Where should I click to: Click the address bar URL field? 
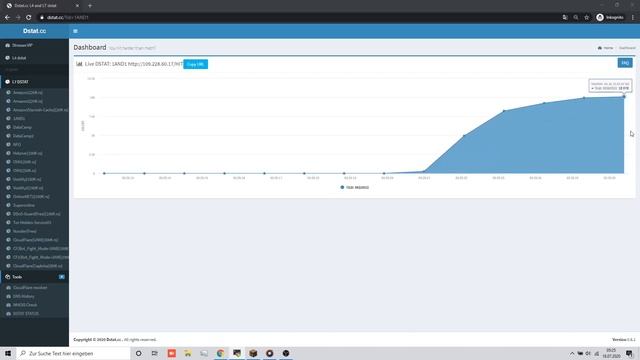coord(298,18)
